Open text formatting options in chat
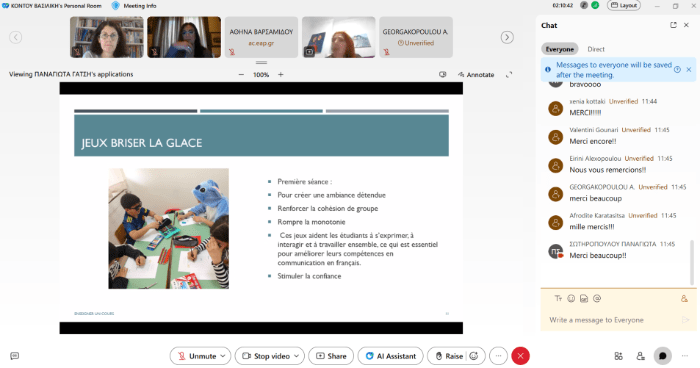Image resolution: width=700 pixels, height=368 pixels. (x=558, y=298)
